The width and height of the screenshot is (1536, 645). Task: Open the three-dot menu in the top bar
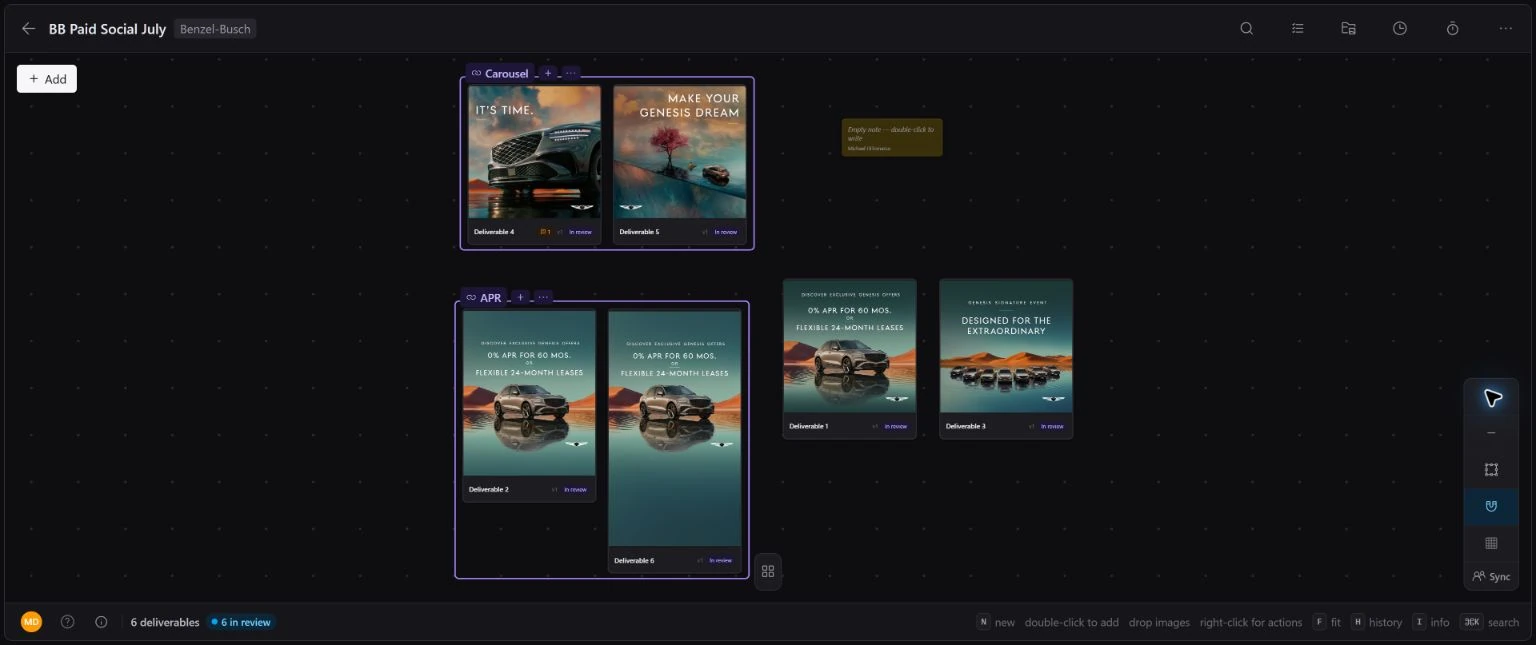[x=1506, y=29]
